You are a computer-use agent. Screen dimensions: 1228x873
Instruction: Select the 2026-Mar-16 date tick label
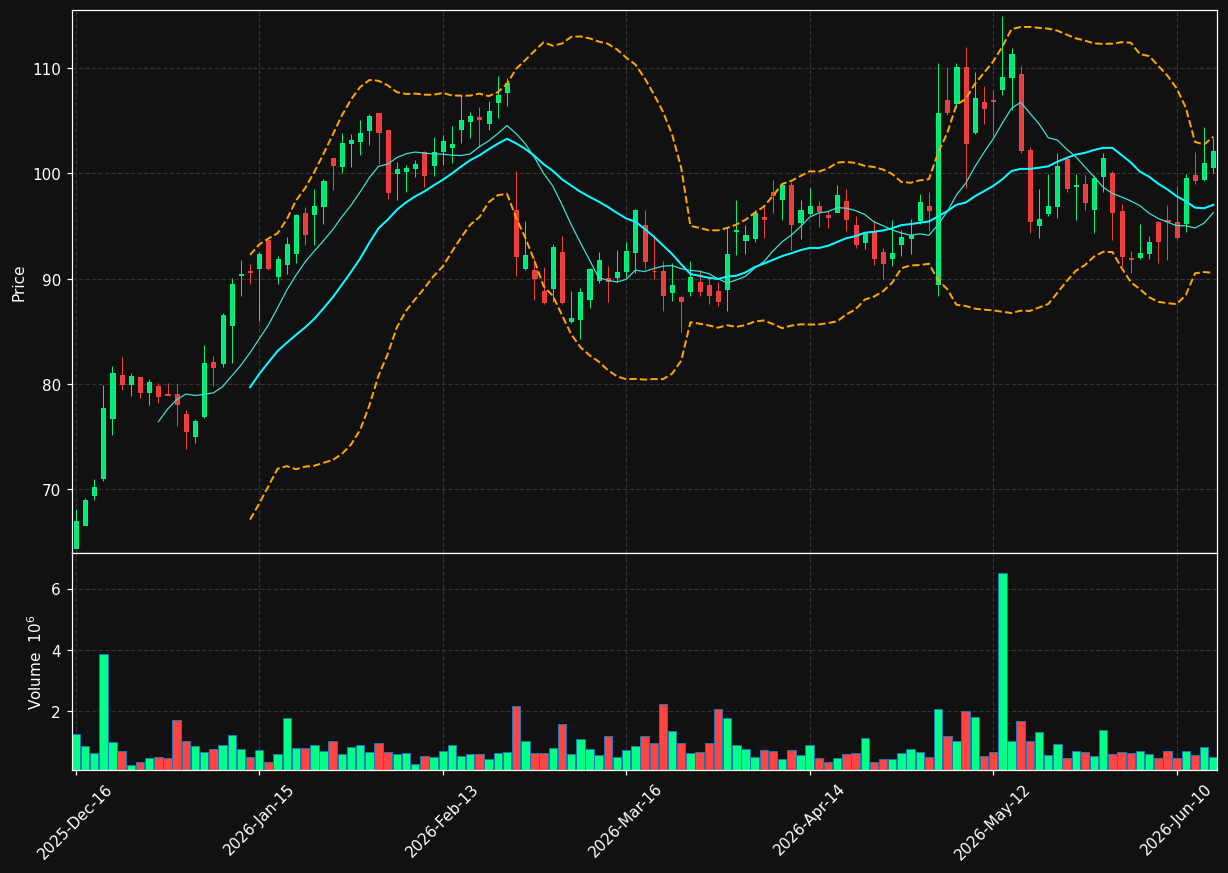[625, 822]
